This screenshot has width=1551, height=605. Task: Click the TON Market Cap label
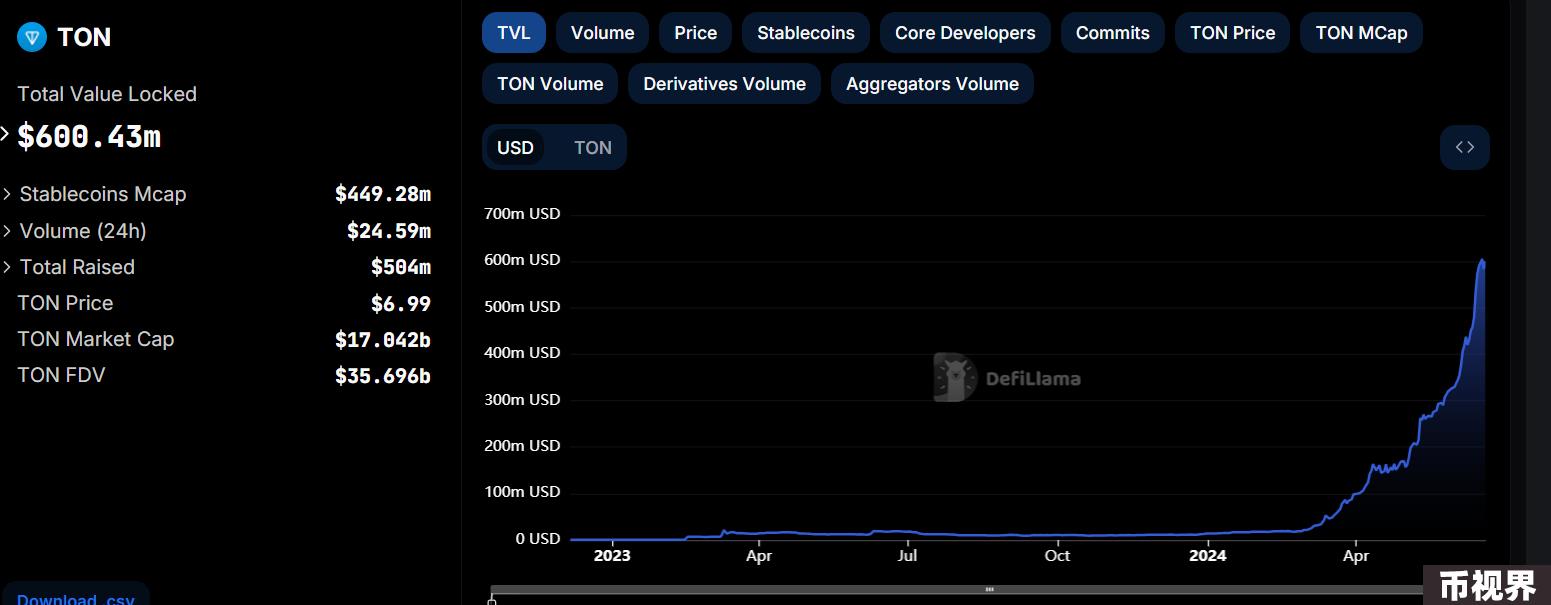click(x=96, y=339)
